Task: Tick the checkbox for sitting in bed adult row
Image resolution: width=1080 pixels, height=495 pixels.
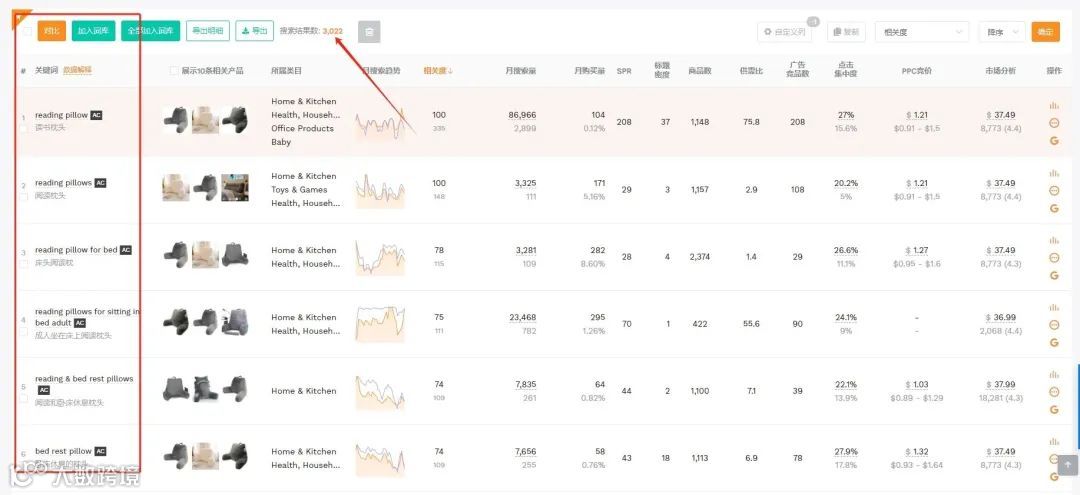Action: coord(24,331)
